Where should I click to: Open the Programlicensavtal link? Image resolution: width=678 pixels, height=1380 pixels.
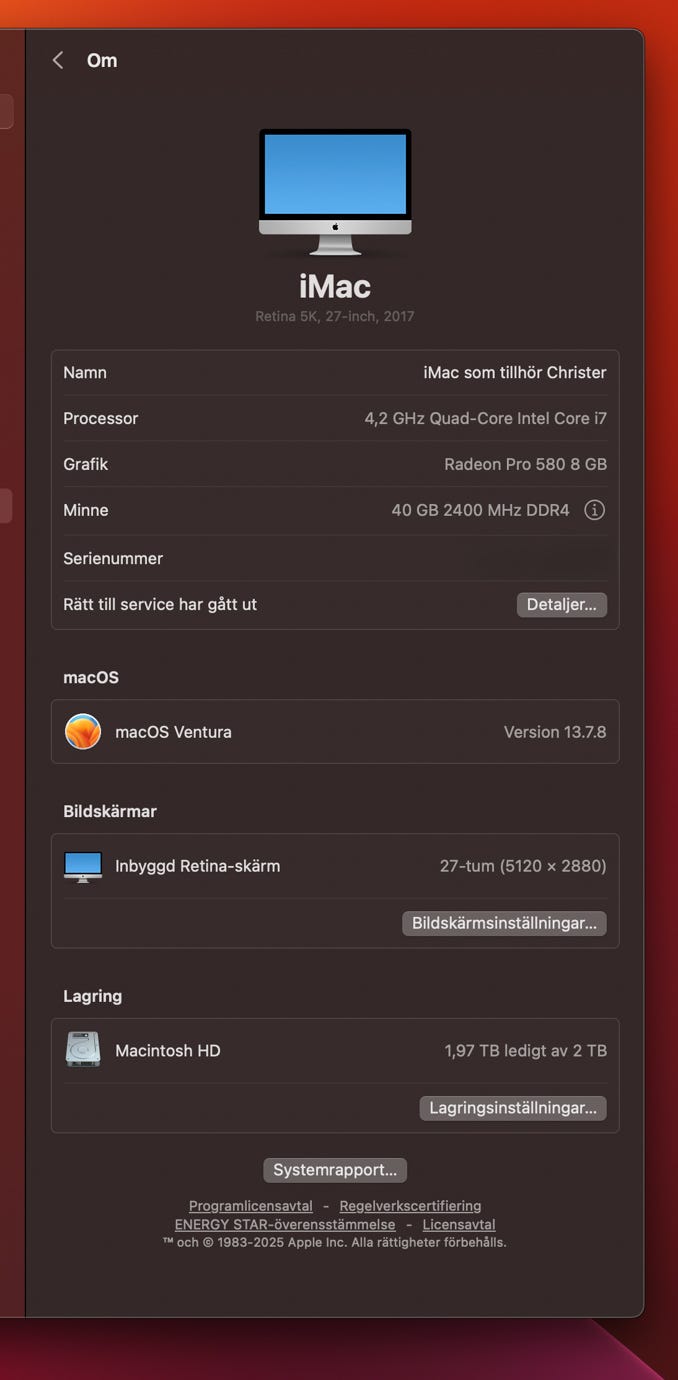[x=251, y=1206]
